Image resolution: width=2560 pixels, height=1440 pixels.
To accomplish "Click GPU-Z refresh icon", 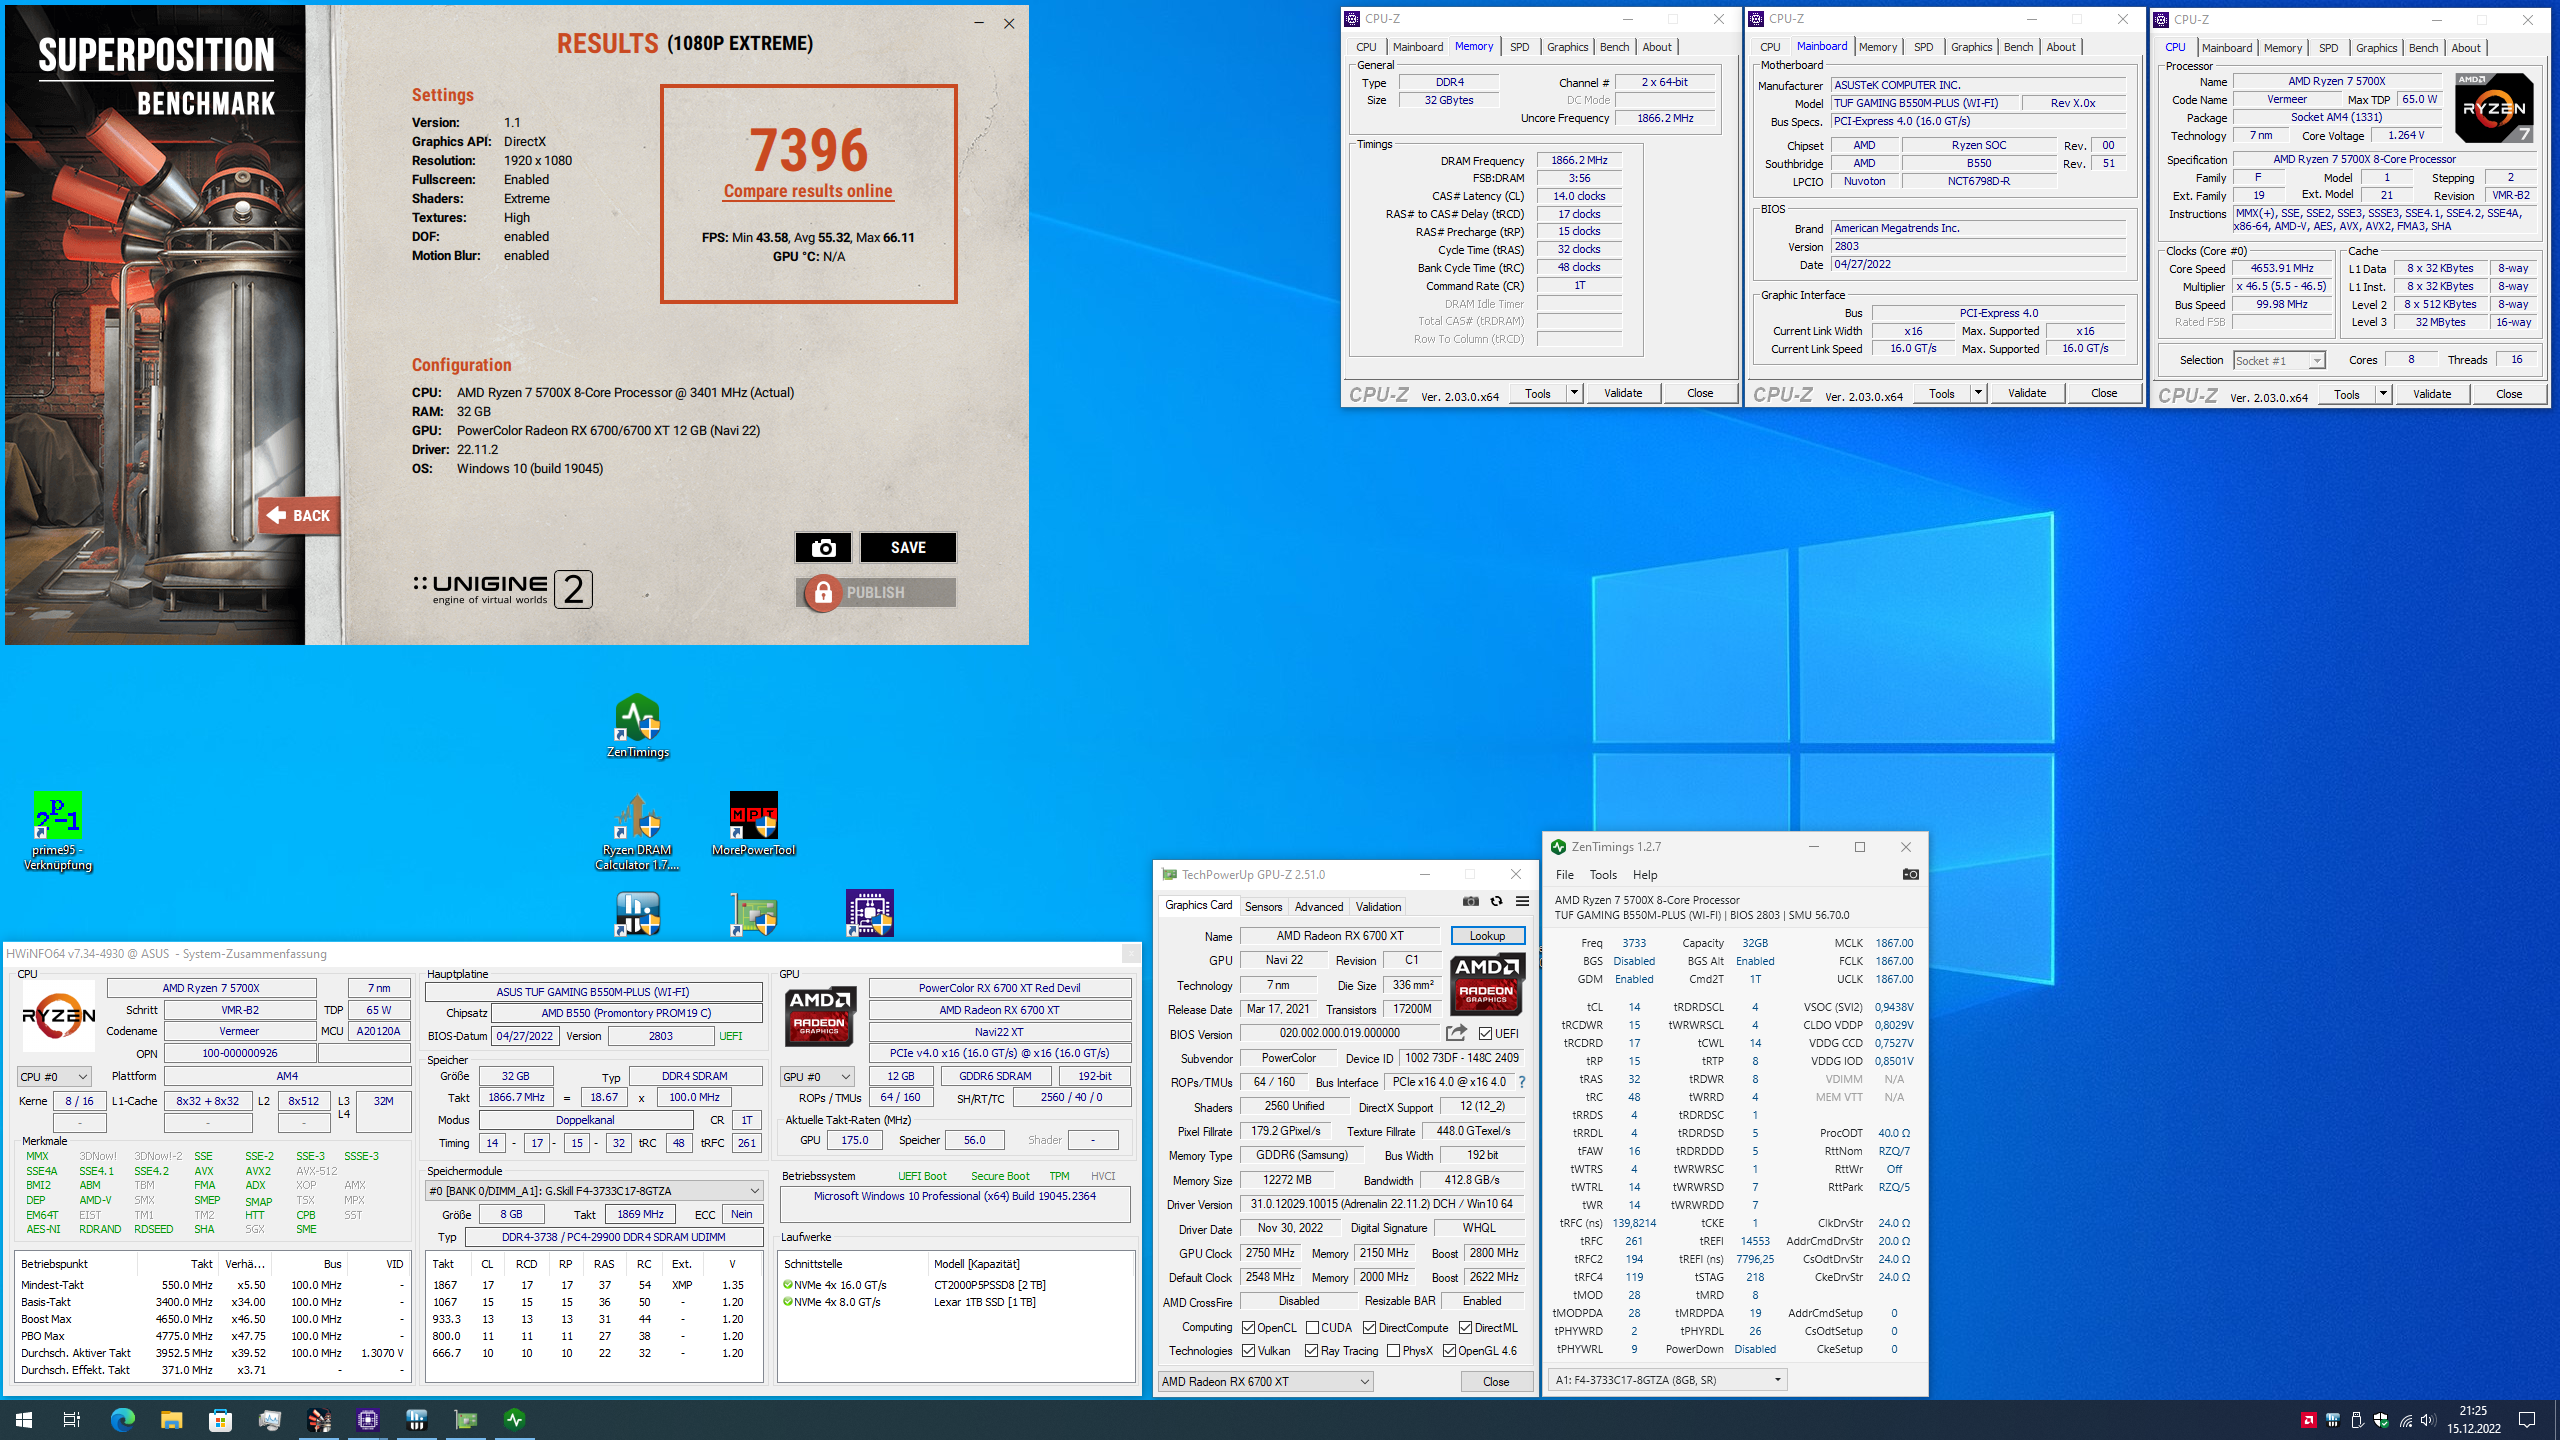I will (x=1496, y=901).
